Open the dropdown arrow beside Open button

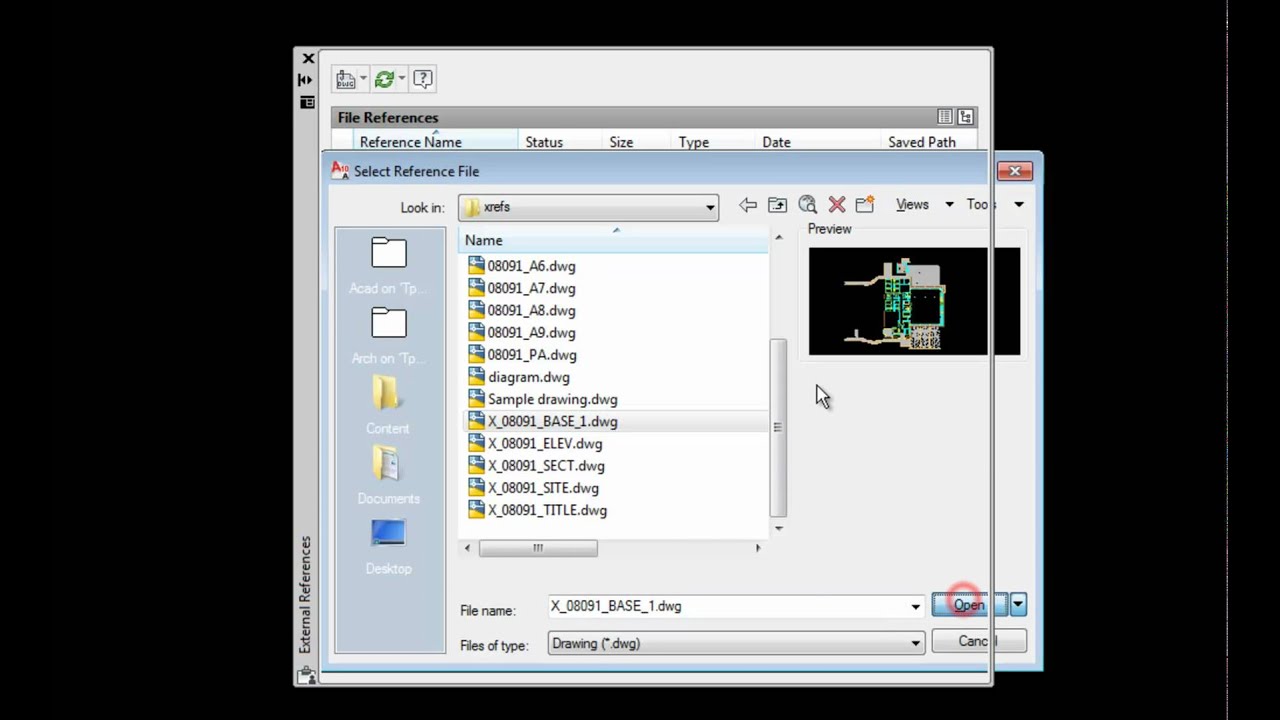1018,604
